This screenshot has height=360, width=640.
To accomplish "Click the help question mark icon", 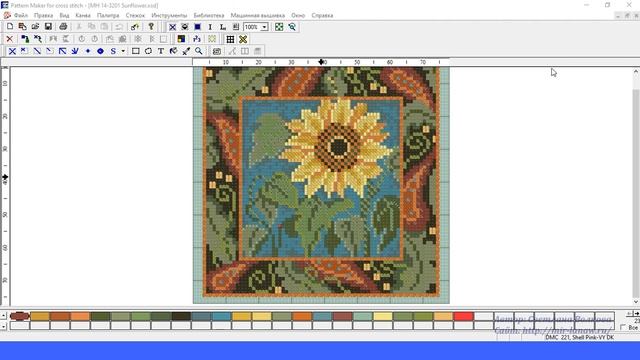I will [x=151, y=27].
